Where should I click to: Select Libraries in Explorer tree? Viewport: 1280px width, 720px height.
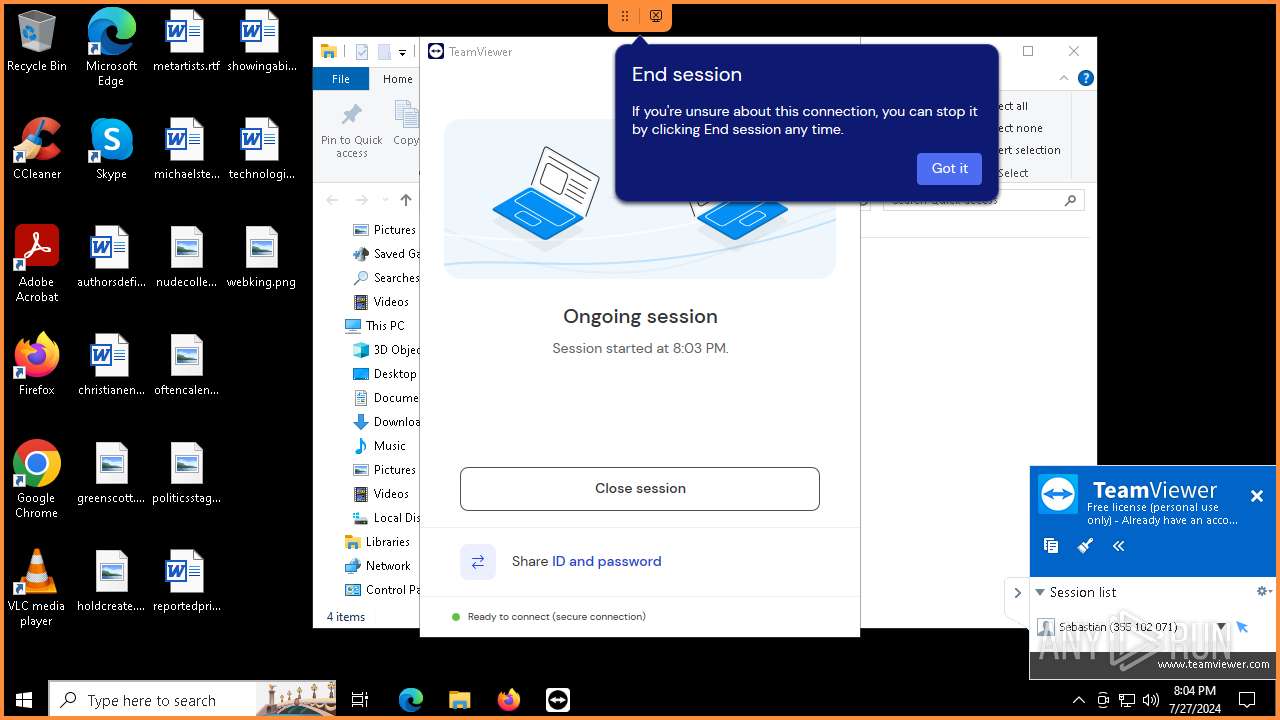(377, 542)
